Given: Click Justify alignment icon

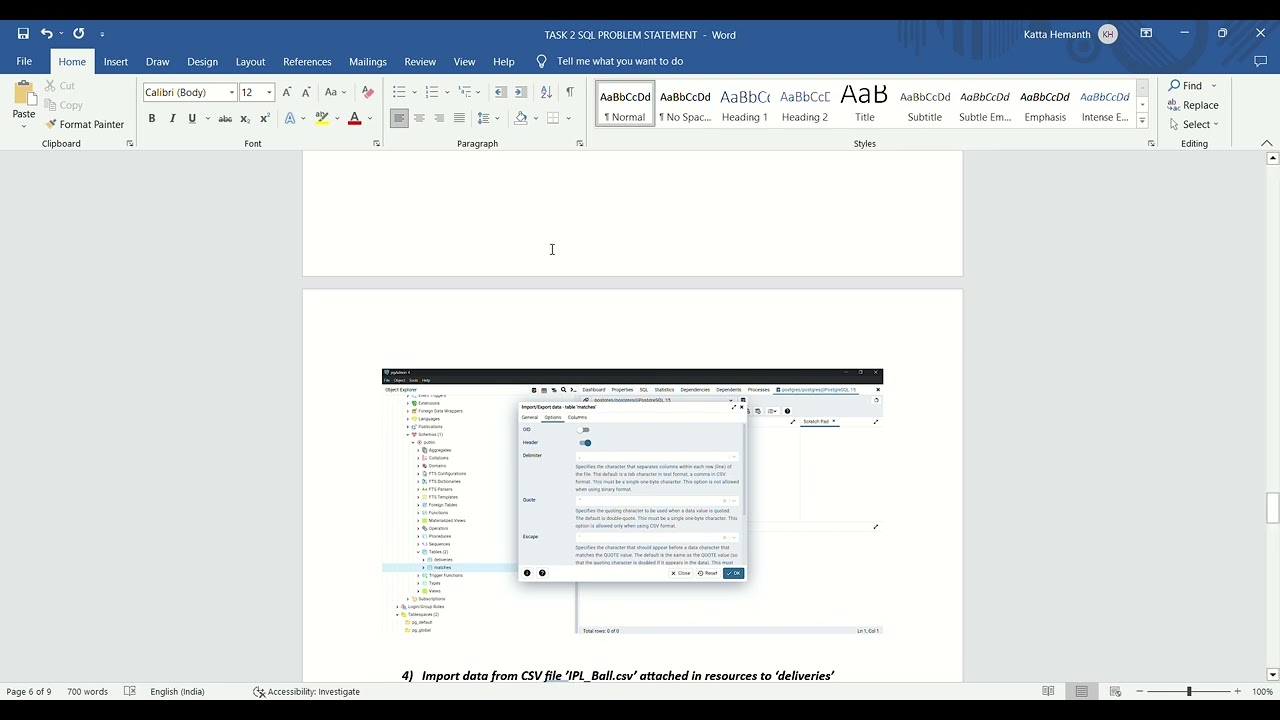Looking at the screenshot, I should click(459, 118).
